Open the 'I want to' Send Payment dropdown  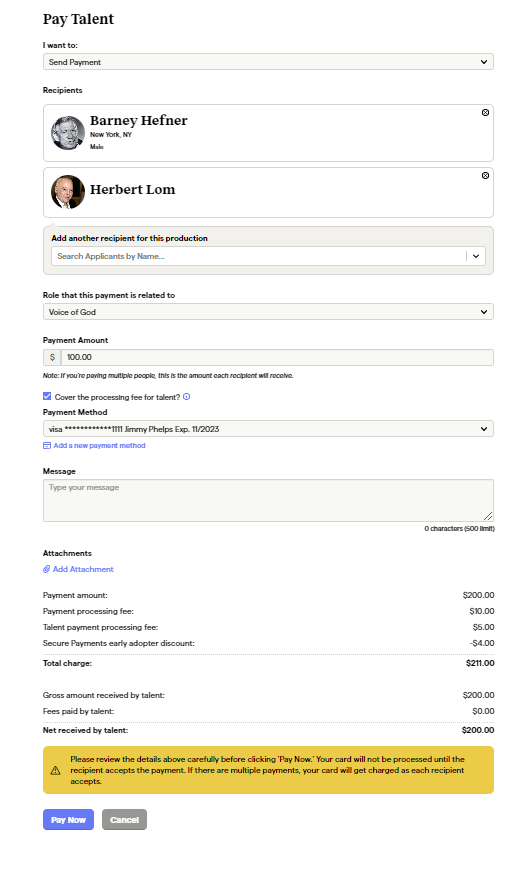pyautogui.click(x=268, y=62)
